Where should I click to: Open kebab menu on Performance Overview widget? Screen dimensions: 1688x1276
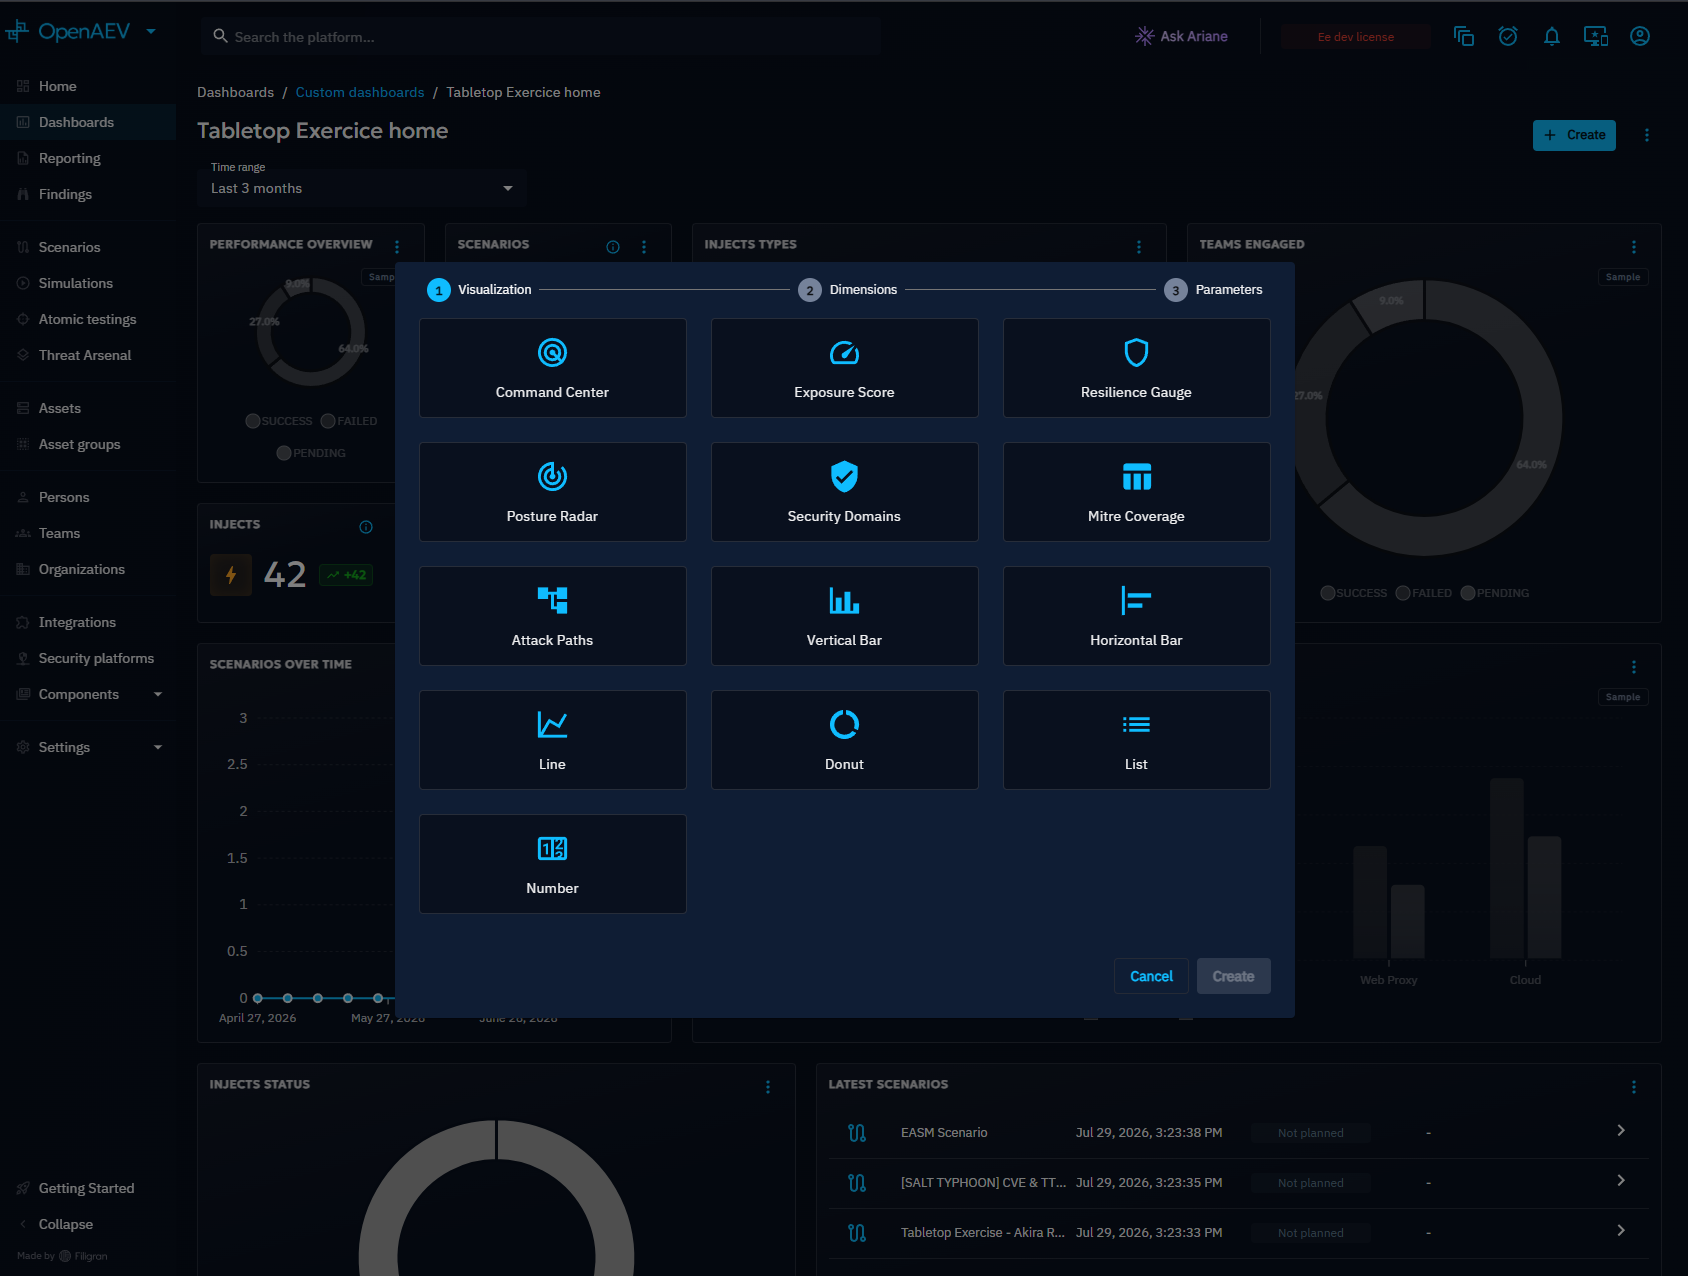pyautogui.click(x=397, y=247)
